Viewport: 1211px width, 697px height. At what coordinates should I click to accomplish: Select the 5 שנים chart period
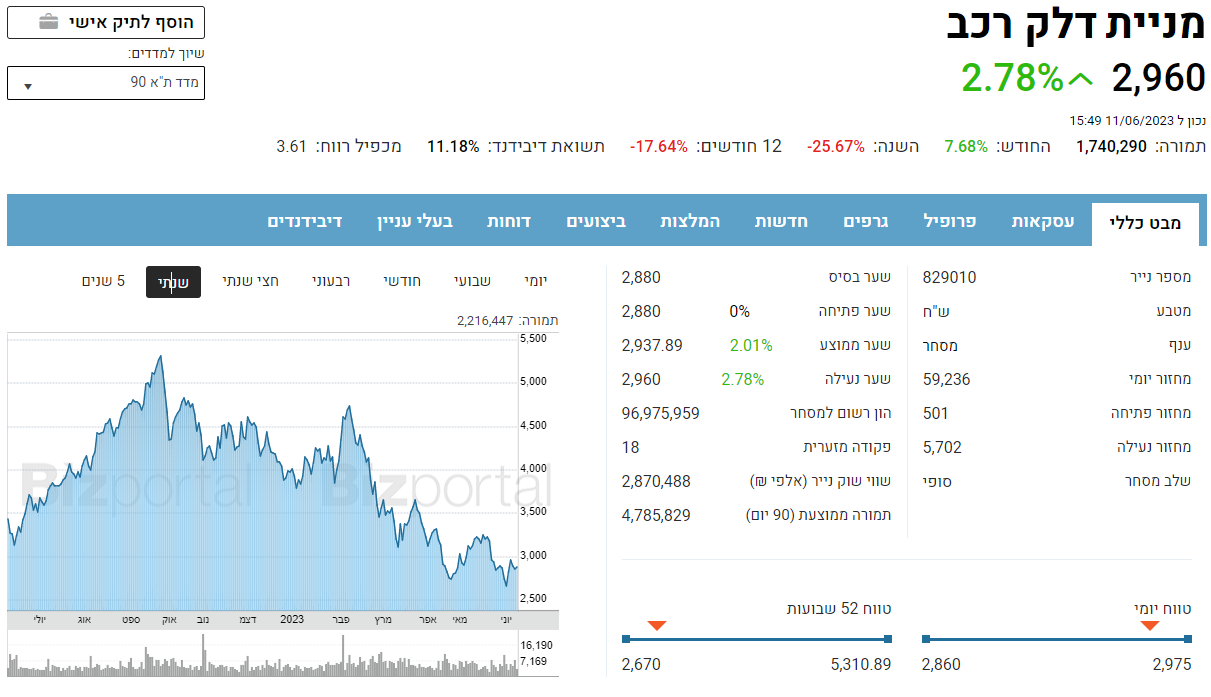pos(103,281)
